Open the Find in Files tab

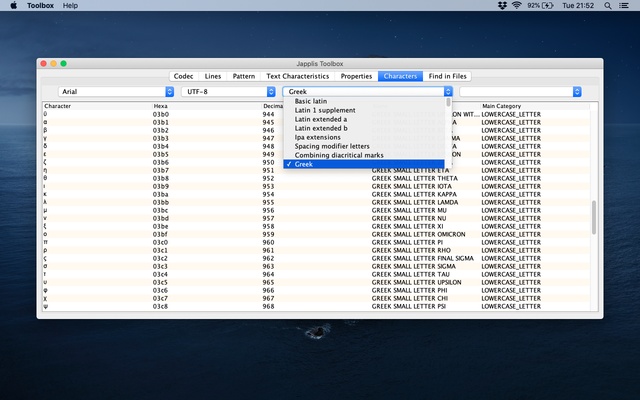[x=447, y=76]
